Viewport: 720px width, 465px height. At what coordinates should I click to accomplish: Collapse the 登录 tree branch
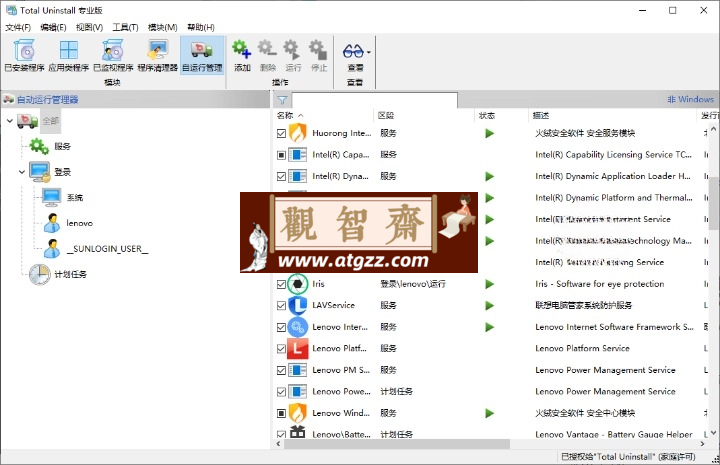pos(22,172)
